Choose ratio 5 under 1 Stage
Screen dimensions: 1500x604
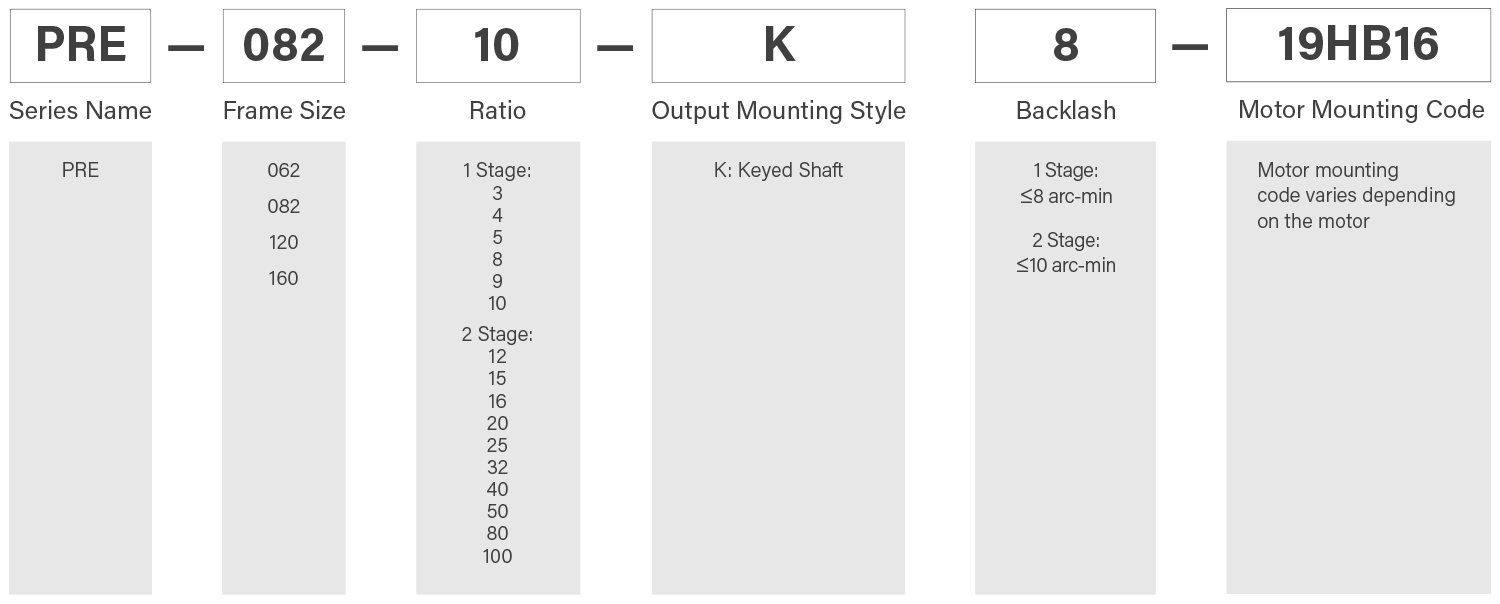click(x=497, y=237)
